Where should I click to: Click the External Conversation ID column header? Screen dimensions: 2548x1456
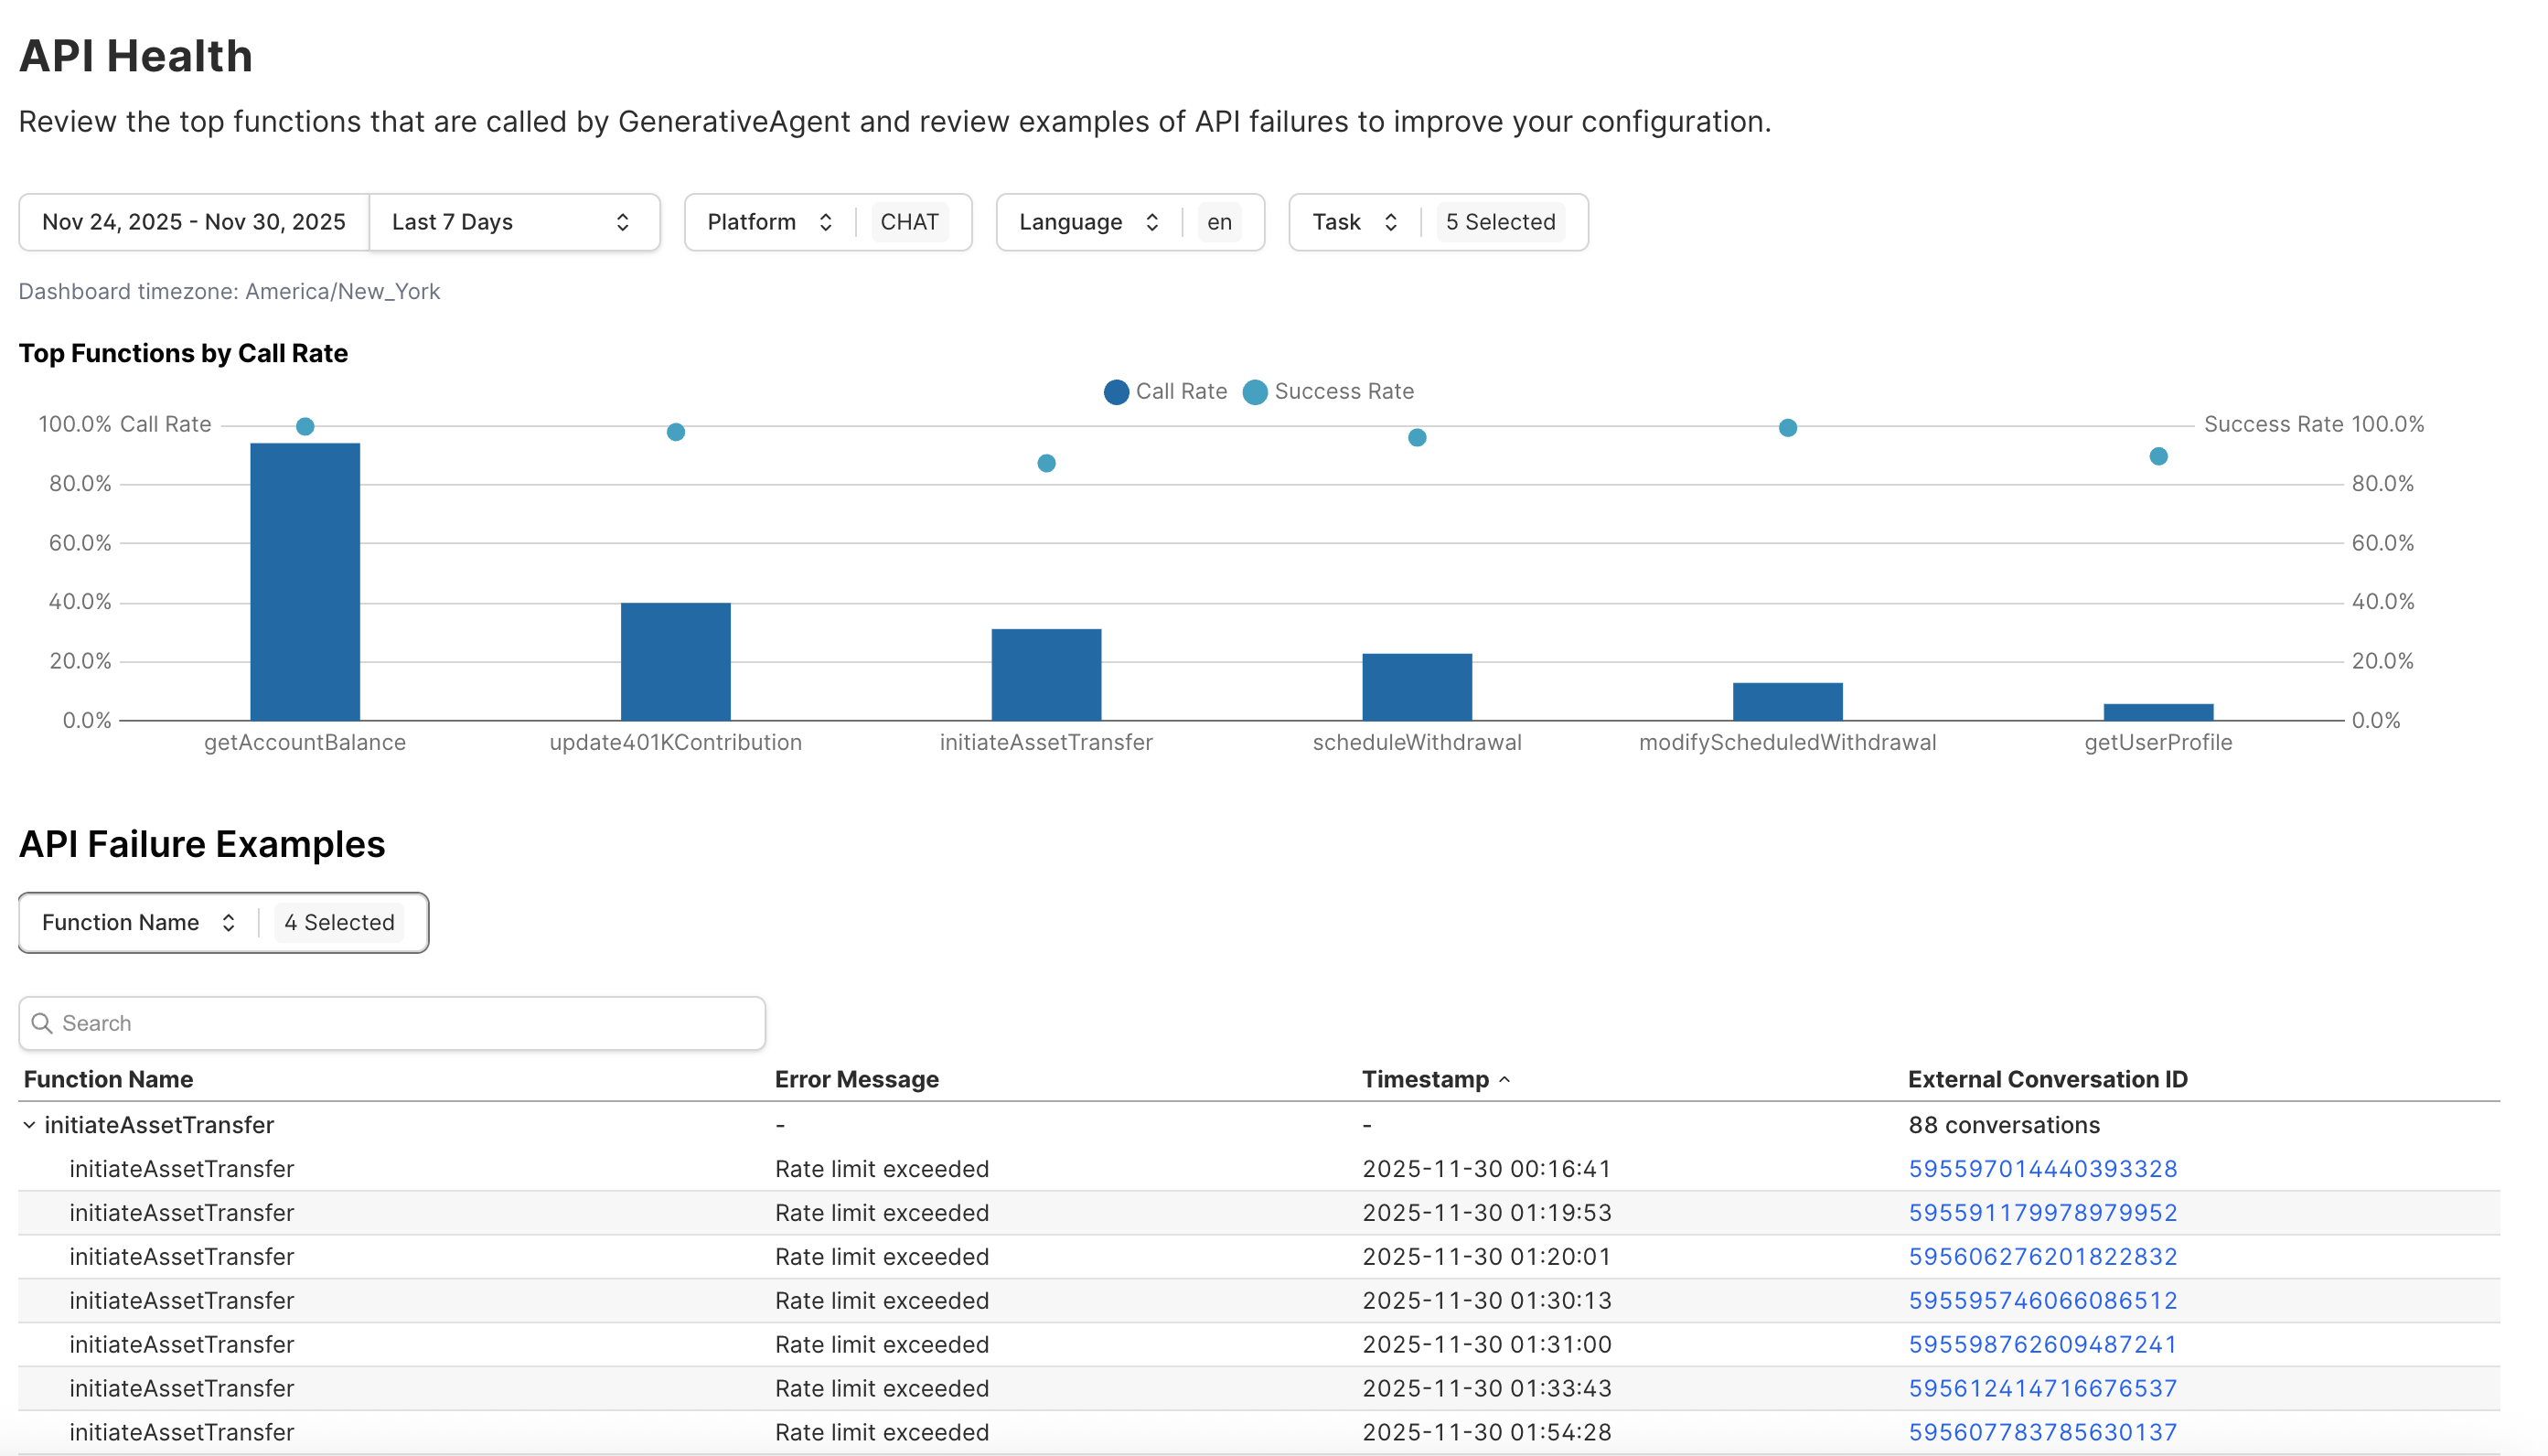(x=2048, y=1079)
